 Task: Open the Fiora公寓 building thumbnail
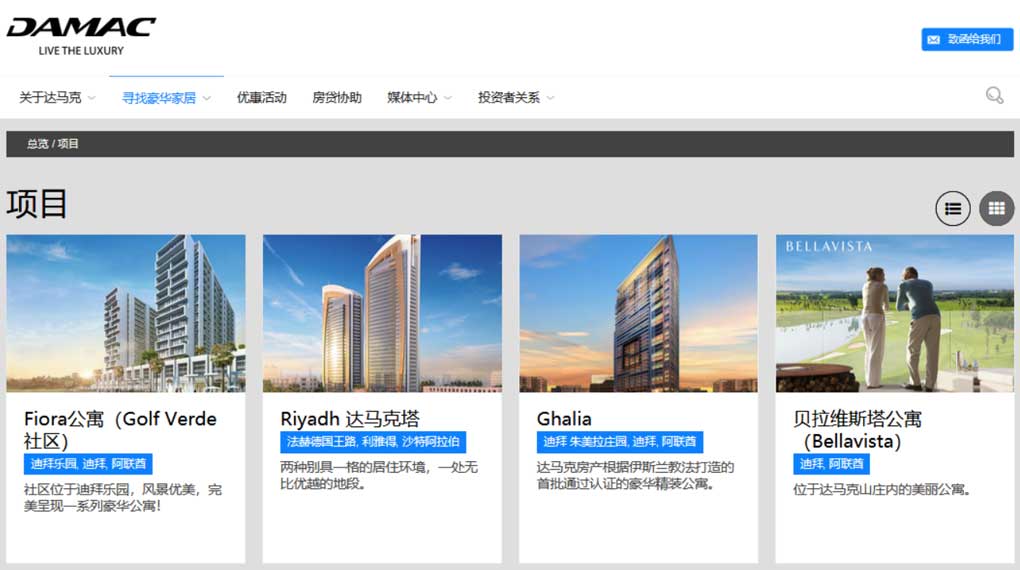click(126, 314)
